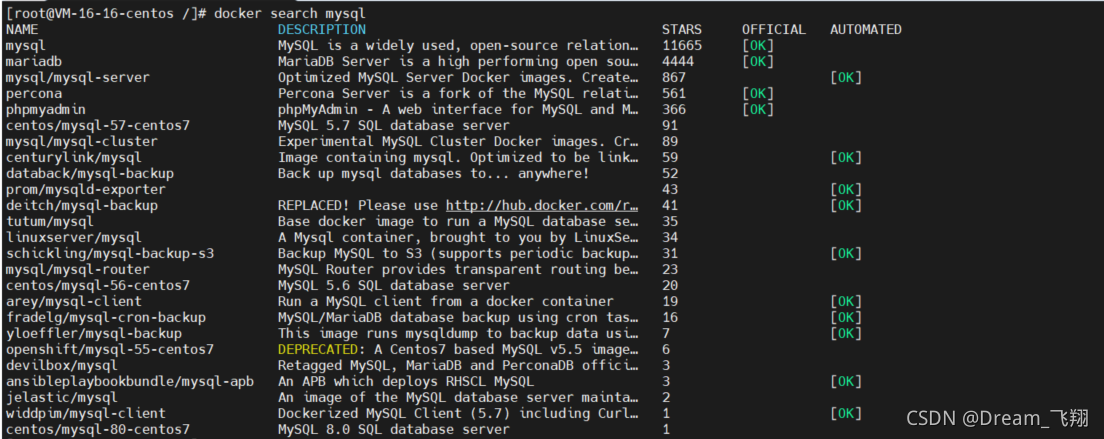Select 'openshift/mysql-55-centos7' image name
1104x439 pixels.
(109, 350)
